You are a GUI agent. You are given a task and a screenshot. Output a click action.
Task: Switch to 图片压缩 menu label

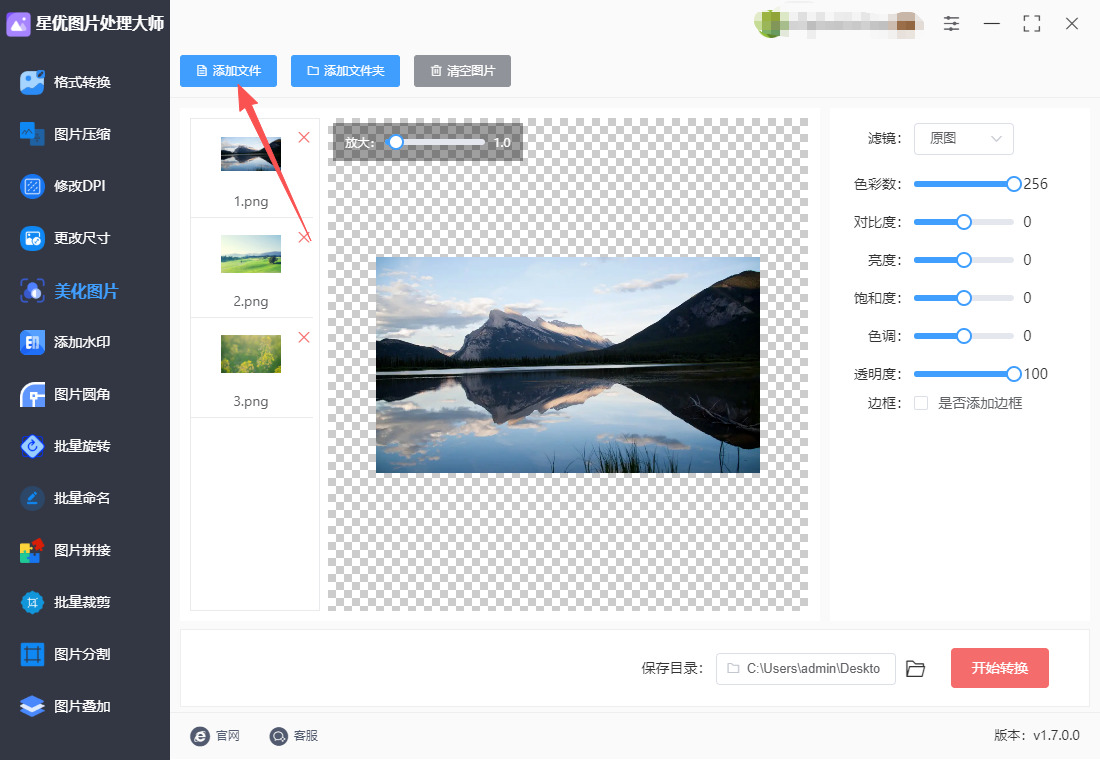coord(82,134)
